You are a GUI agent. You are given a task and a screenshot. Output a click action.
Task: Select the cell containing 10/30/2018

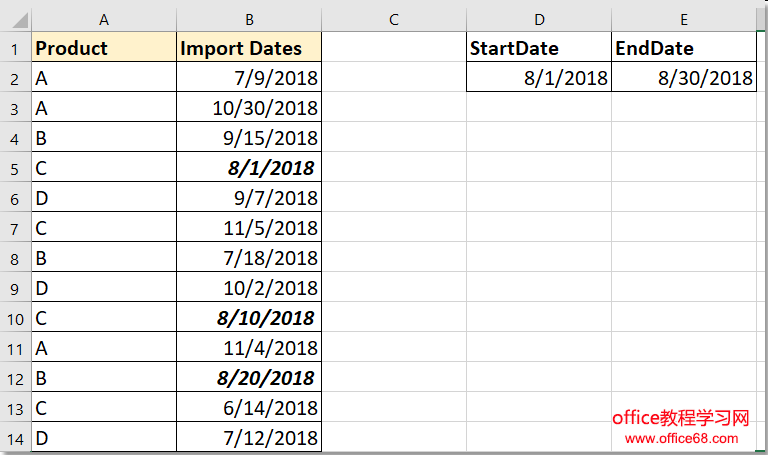coord(249,108)
